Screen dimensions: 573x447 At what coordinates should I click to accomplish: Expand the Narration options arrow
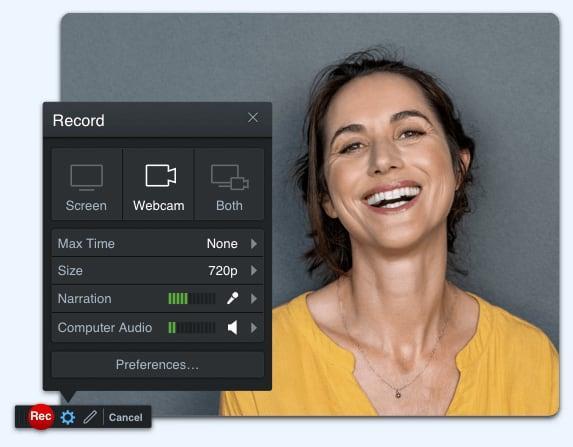(x=254, y=299)
